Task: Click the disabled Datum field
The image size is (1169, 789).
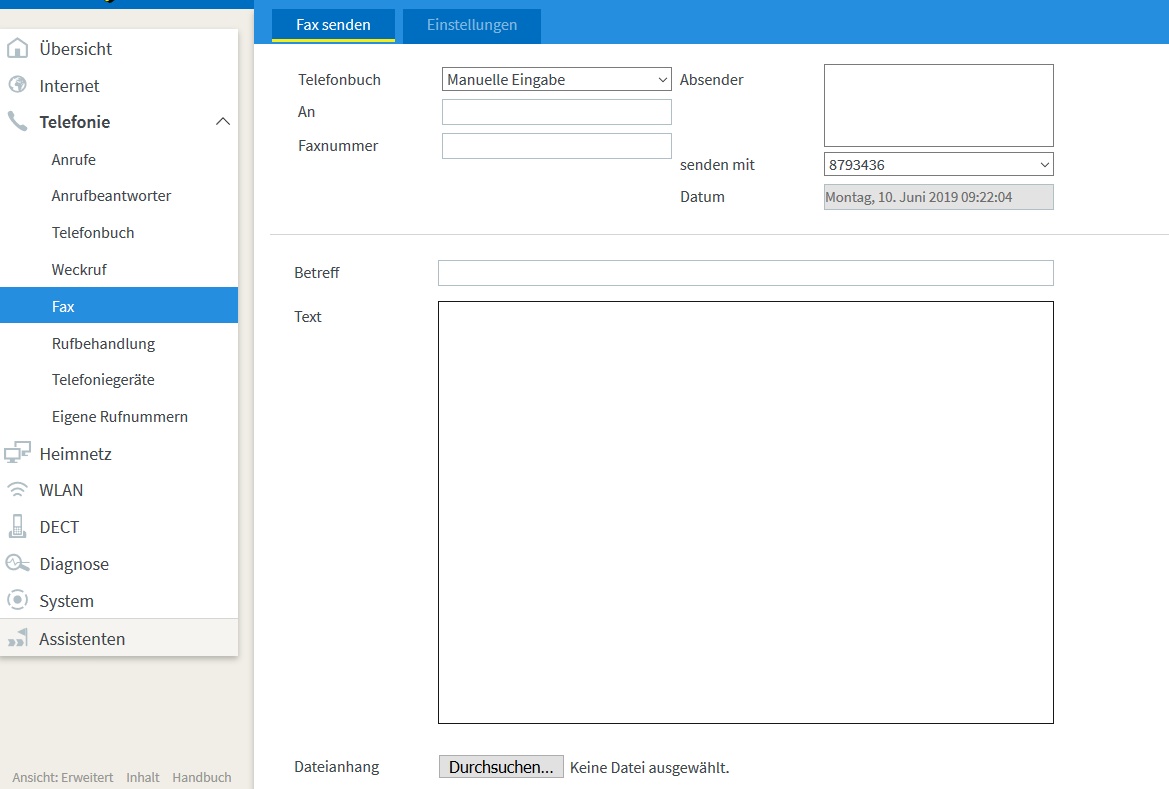Action: pos(939,197)
